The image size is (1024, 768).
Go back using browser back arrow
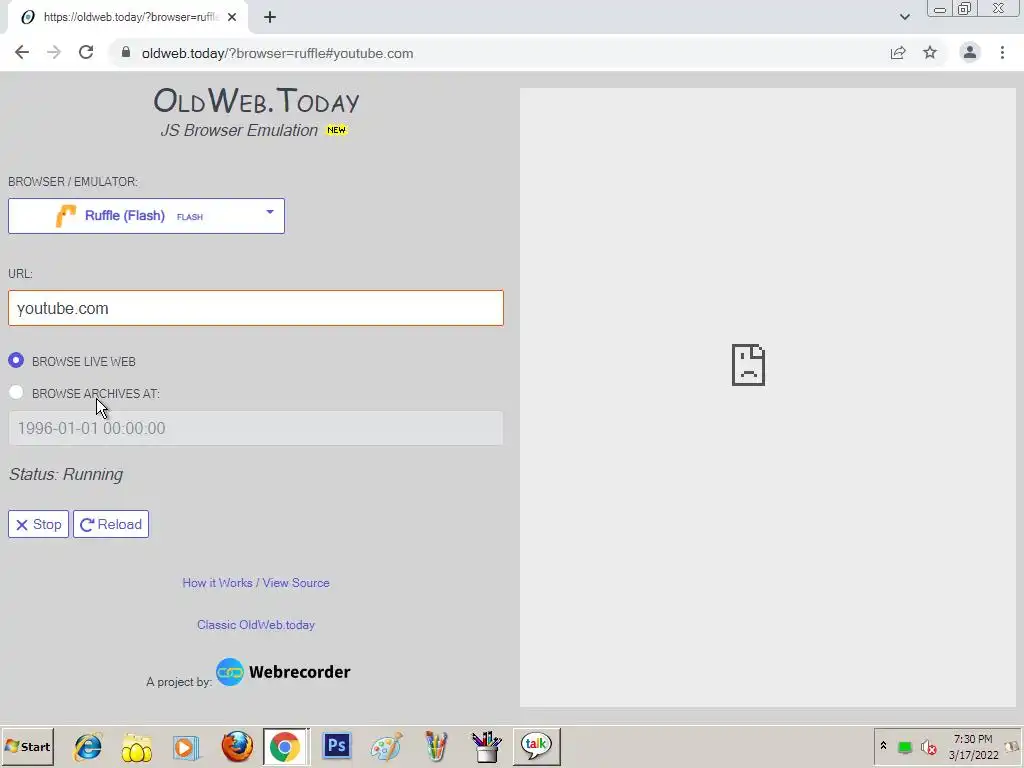pyautogui.click(x=22, y=53)
